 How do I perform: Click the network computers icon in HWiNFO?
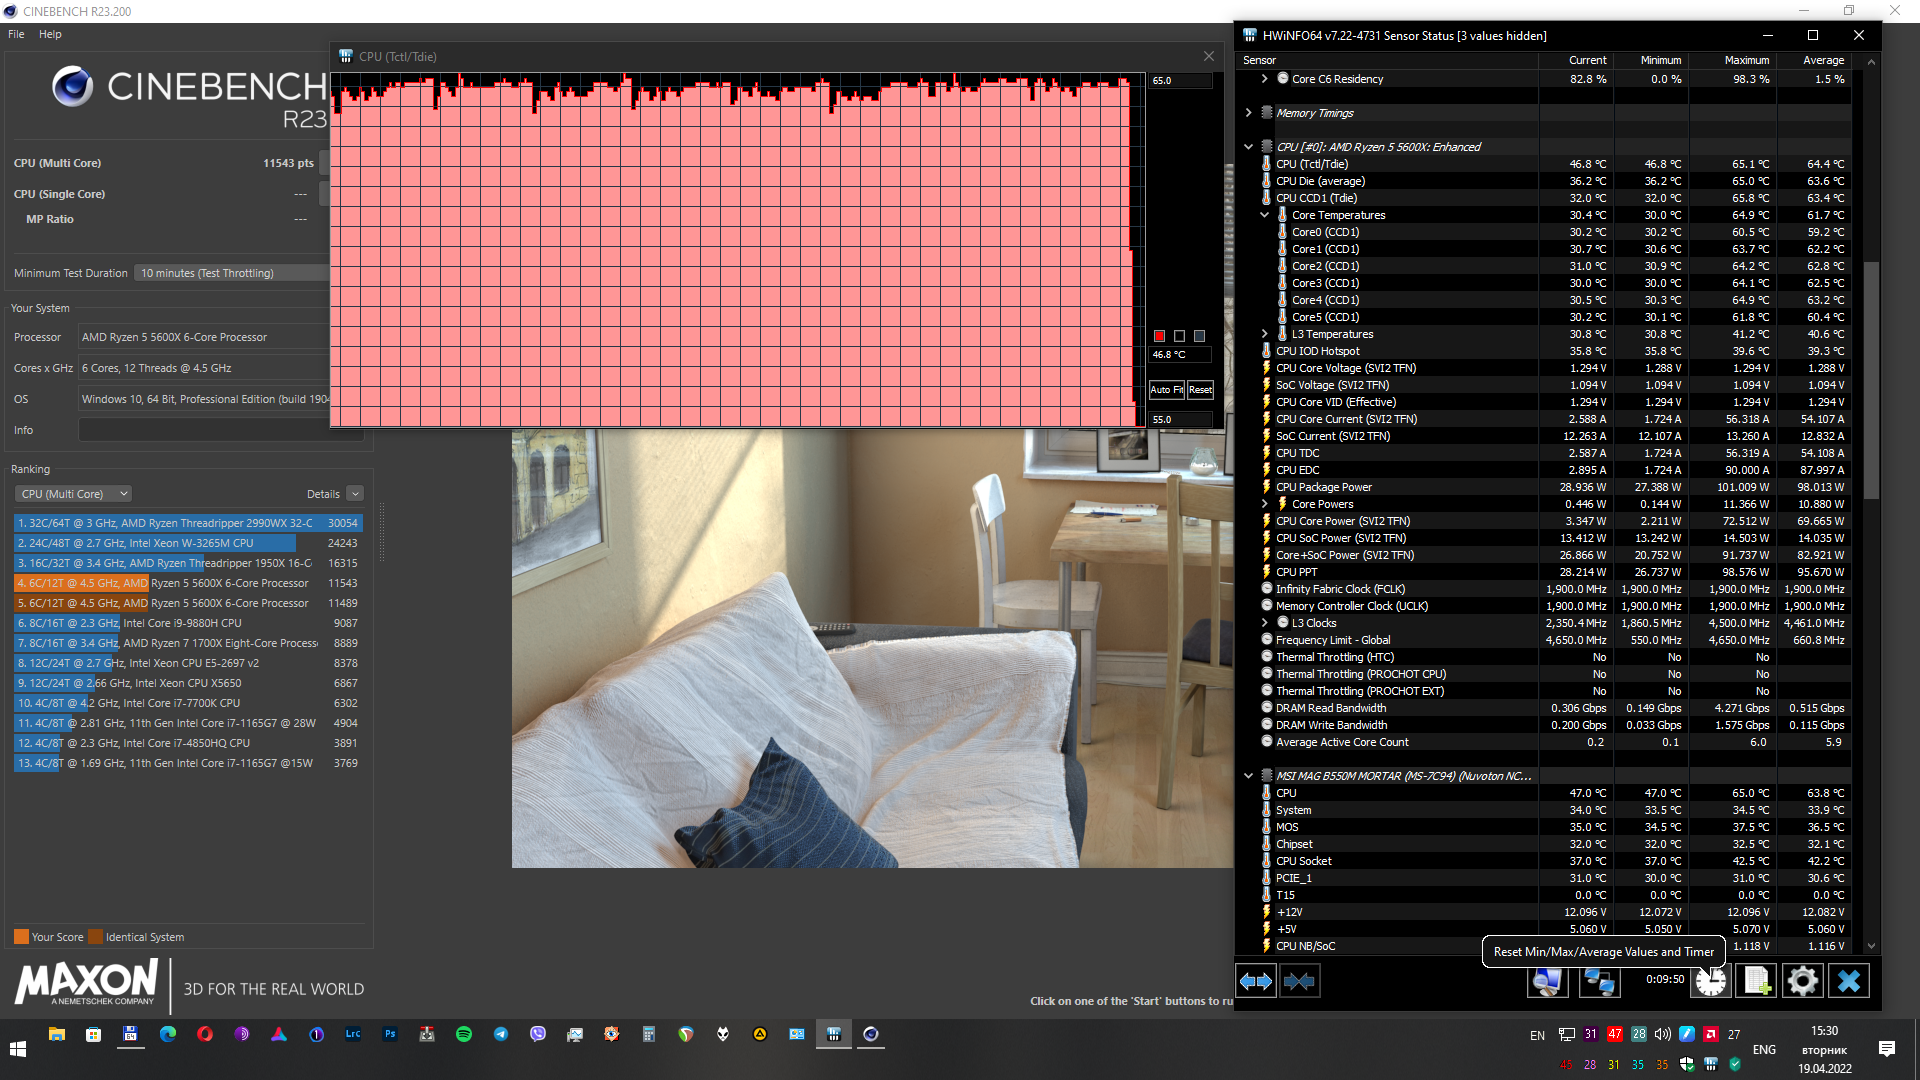[1598, 981]
